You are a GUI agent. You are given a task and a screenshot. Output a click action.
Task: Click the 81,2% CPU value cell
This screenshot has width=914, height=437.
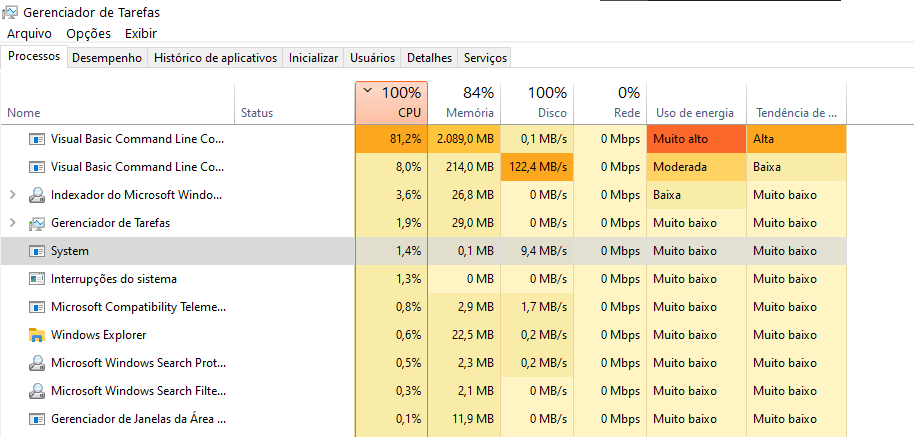pyautogui.click(x=391, y=139)
